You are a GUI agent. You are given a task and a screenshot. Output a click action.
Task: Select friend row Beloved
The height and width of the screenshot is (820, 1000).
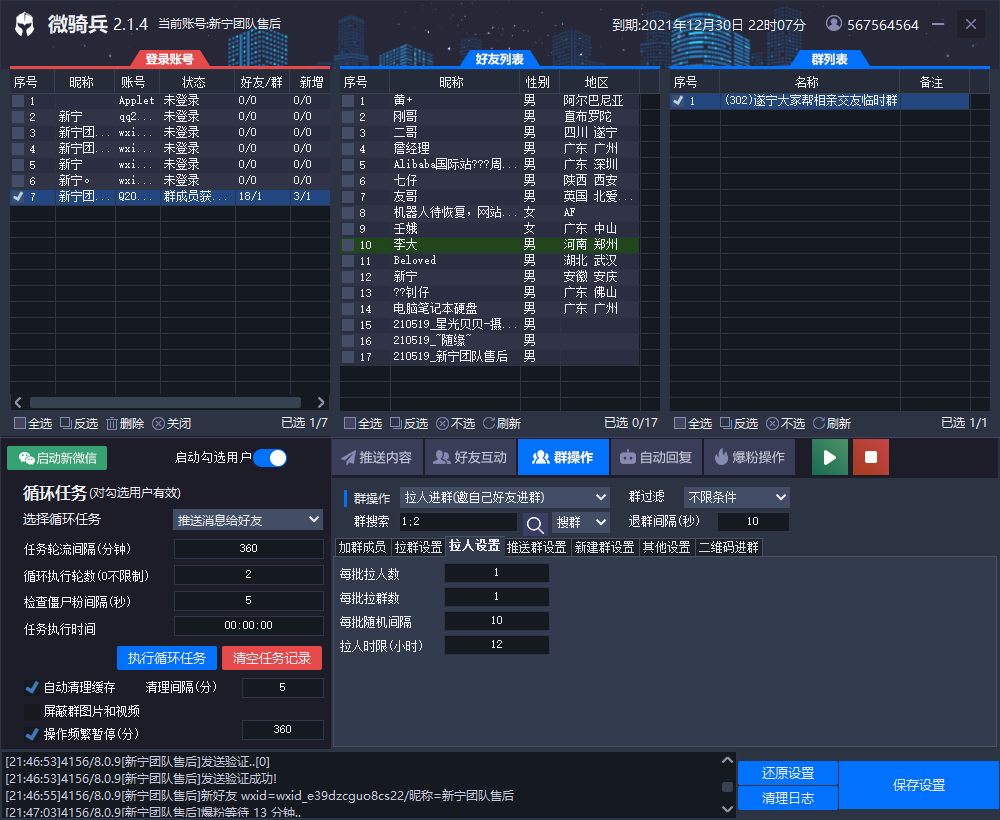(x=490, y=260)
